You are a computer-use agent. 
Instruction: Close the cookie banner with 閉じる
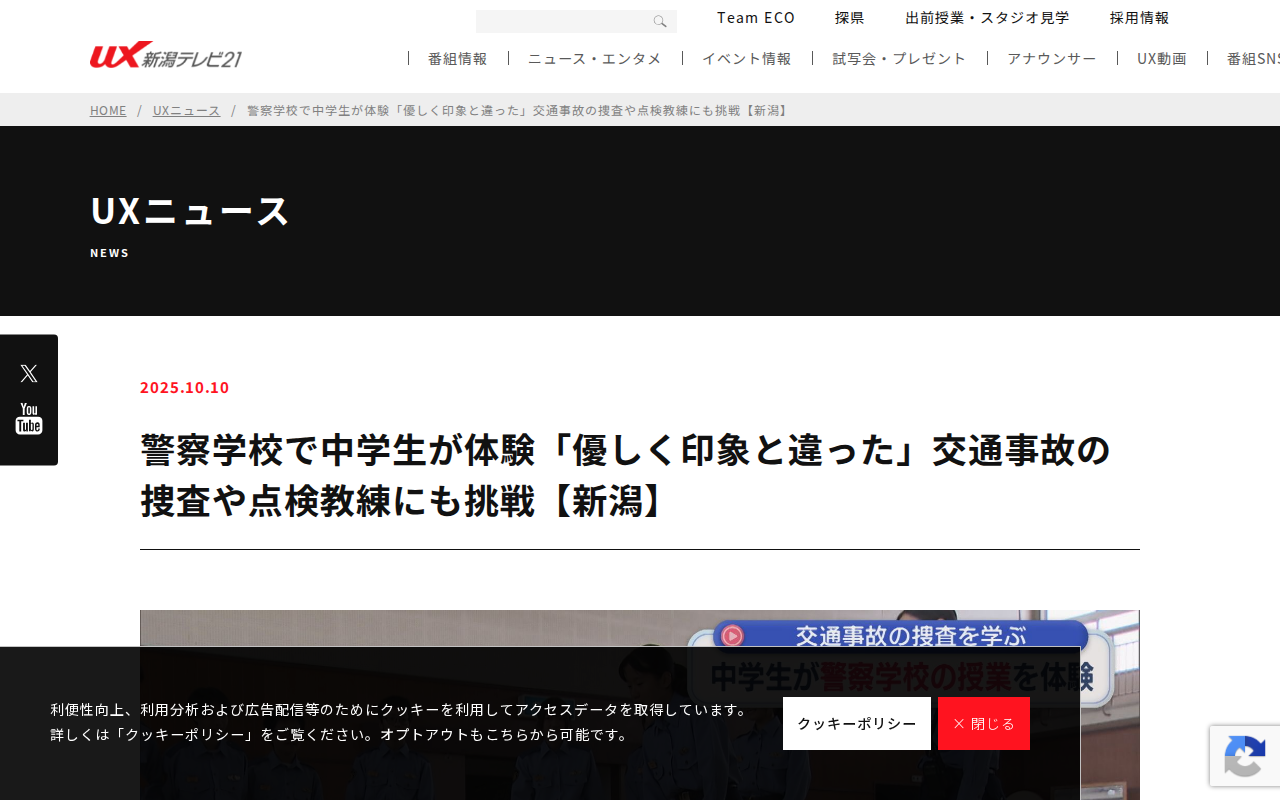984,723
